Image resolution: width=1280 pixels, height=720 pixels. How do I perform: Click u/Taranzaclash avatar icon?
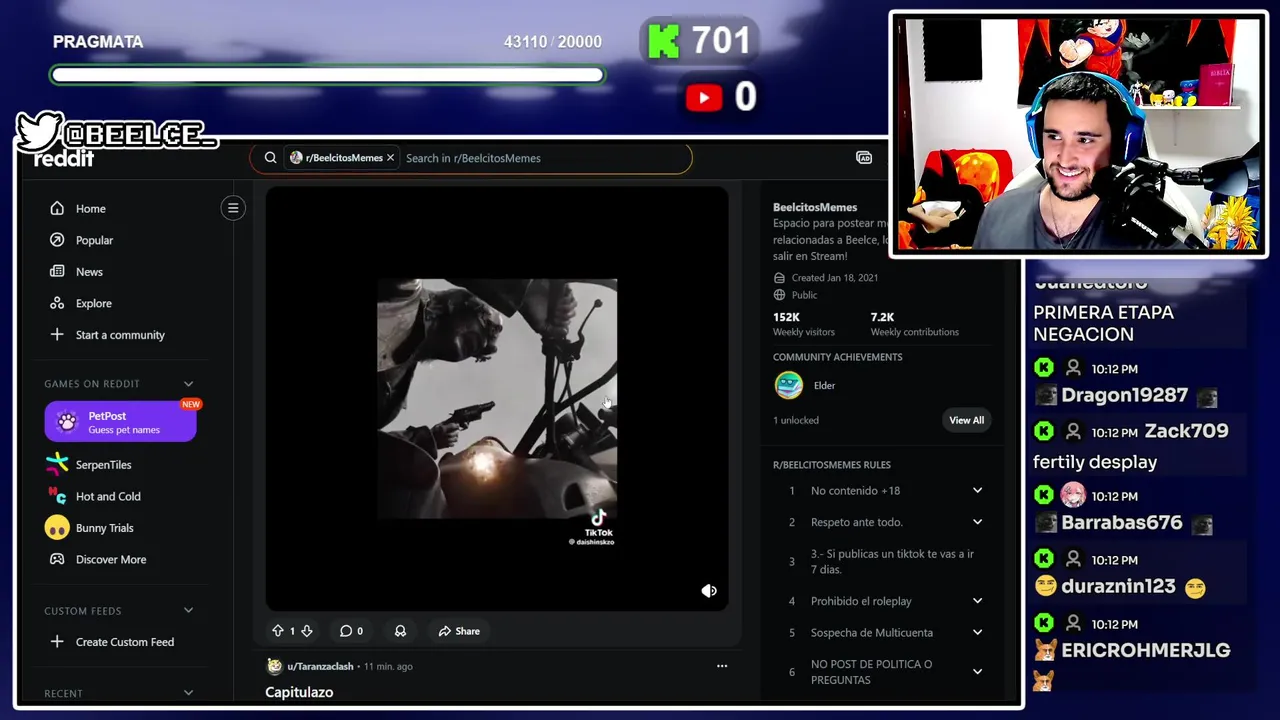[274, 666]
